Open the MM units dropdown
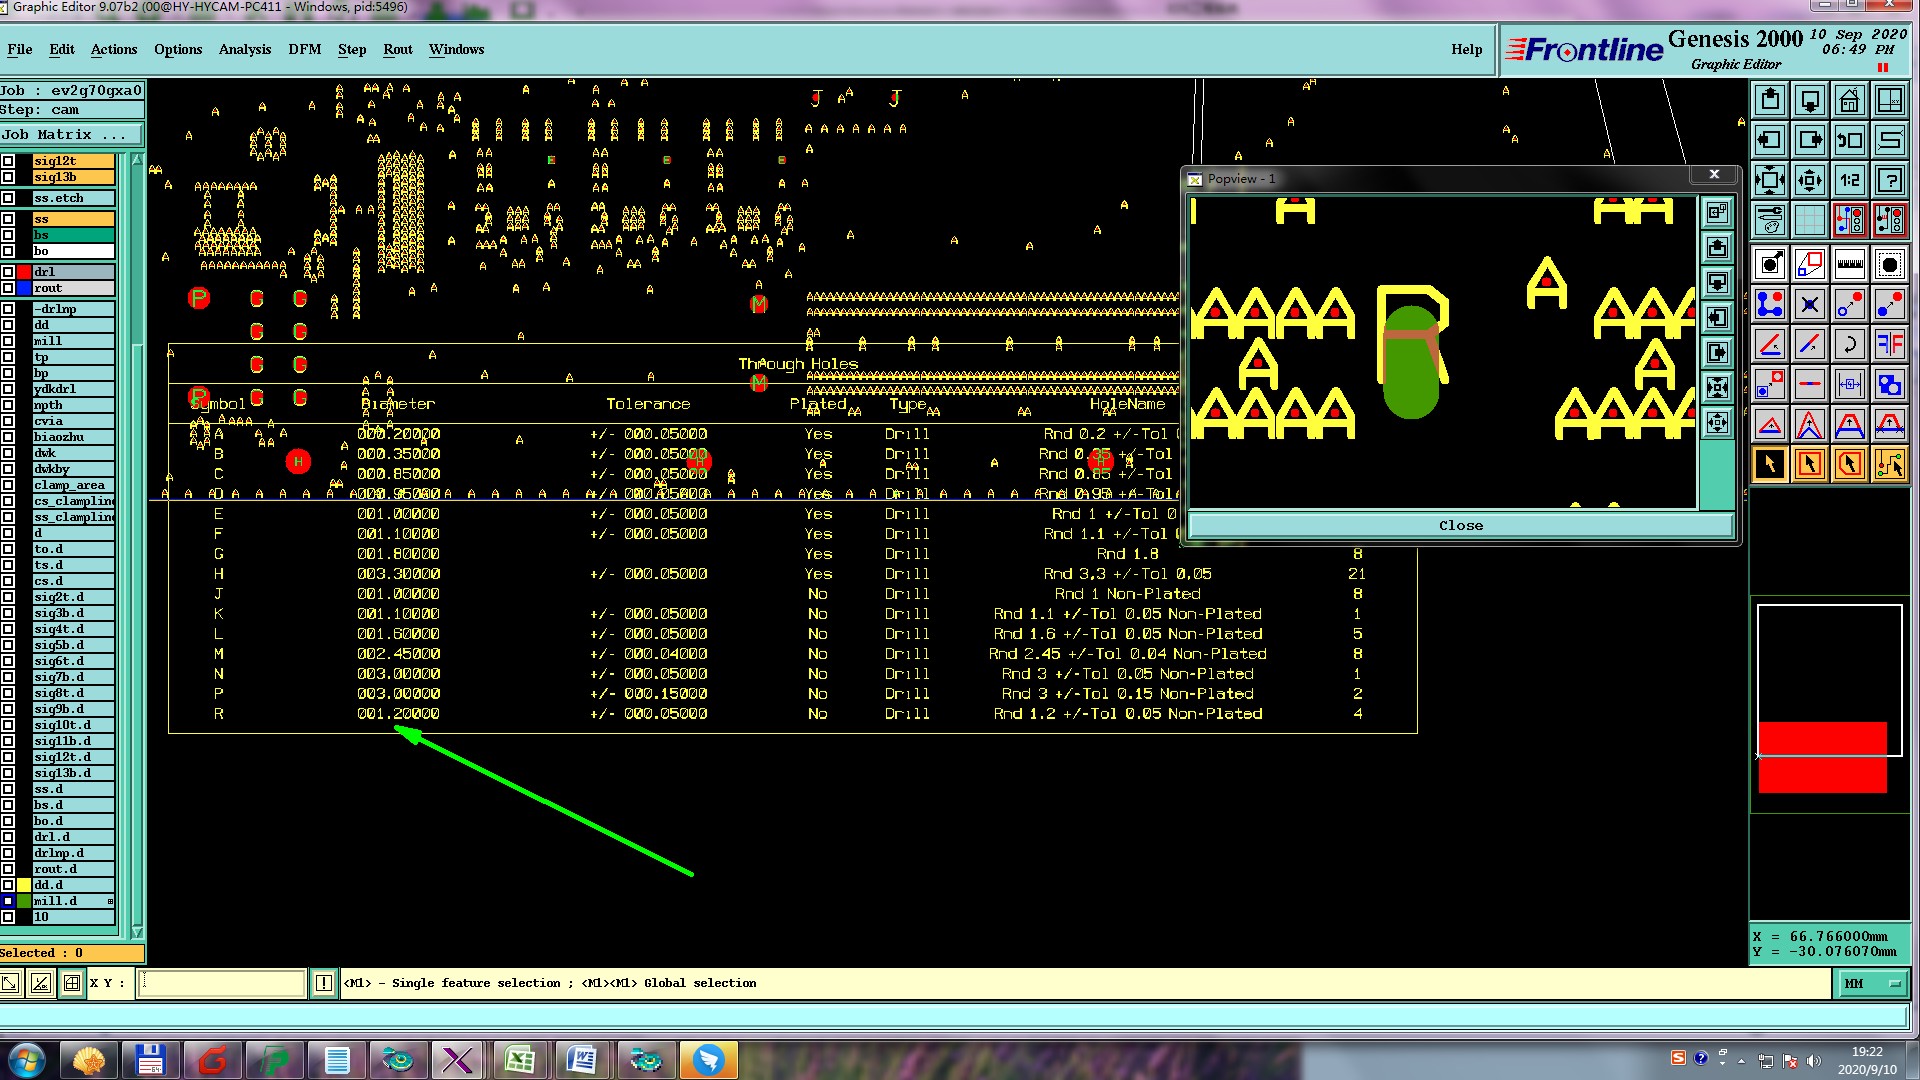 (x=1871, y=984)
